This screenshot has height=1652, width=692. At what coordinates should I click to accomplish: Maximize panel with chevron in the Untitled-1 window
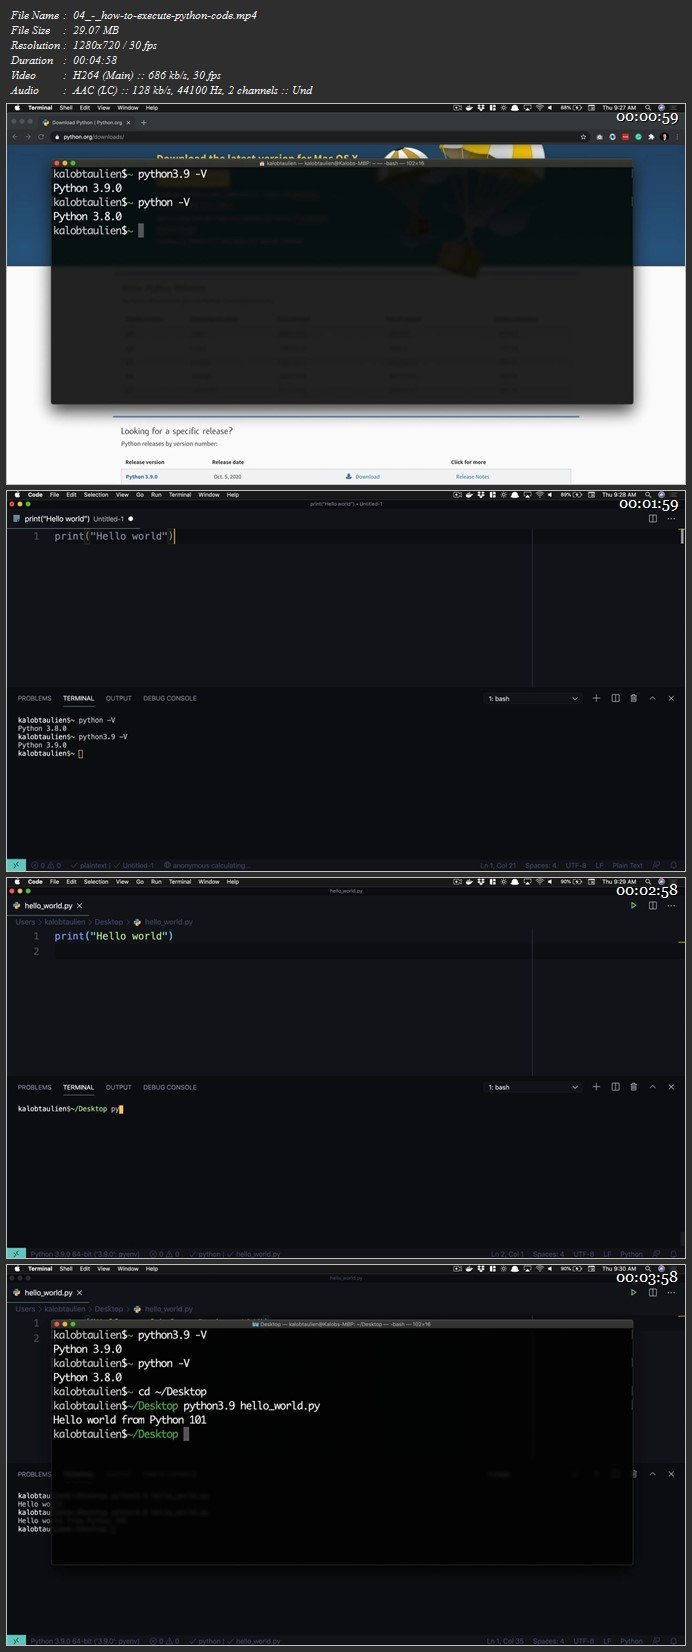(653, 698)
